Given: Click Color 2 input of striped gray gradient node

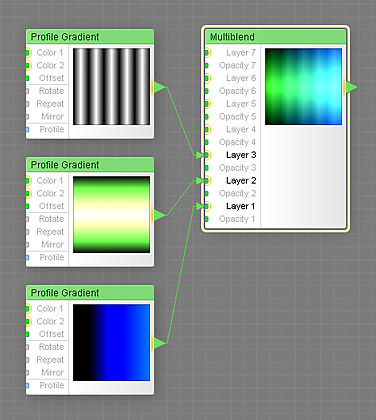Looking at the screenshot, I should 28,65.
